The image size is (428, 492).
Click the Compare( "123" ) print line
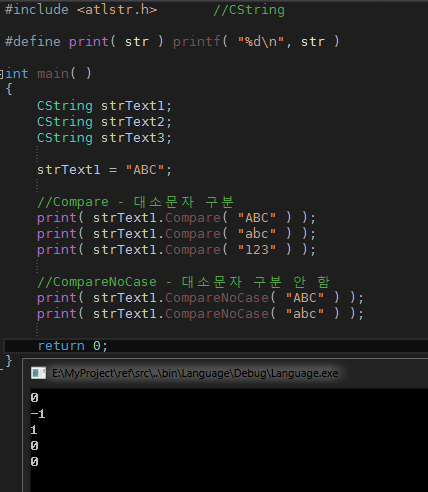point(176,250)
